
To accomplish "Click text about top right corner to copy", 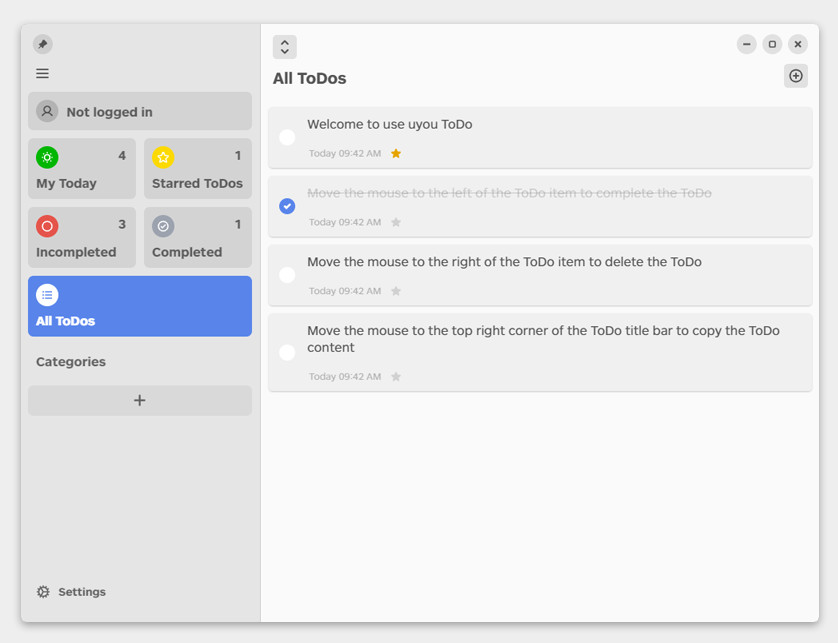I will click(x=544, y=339).
